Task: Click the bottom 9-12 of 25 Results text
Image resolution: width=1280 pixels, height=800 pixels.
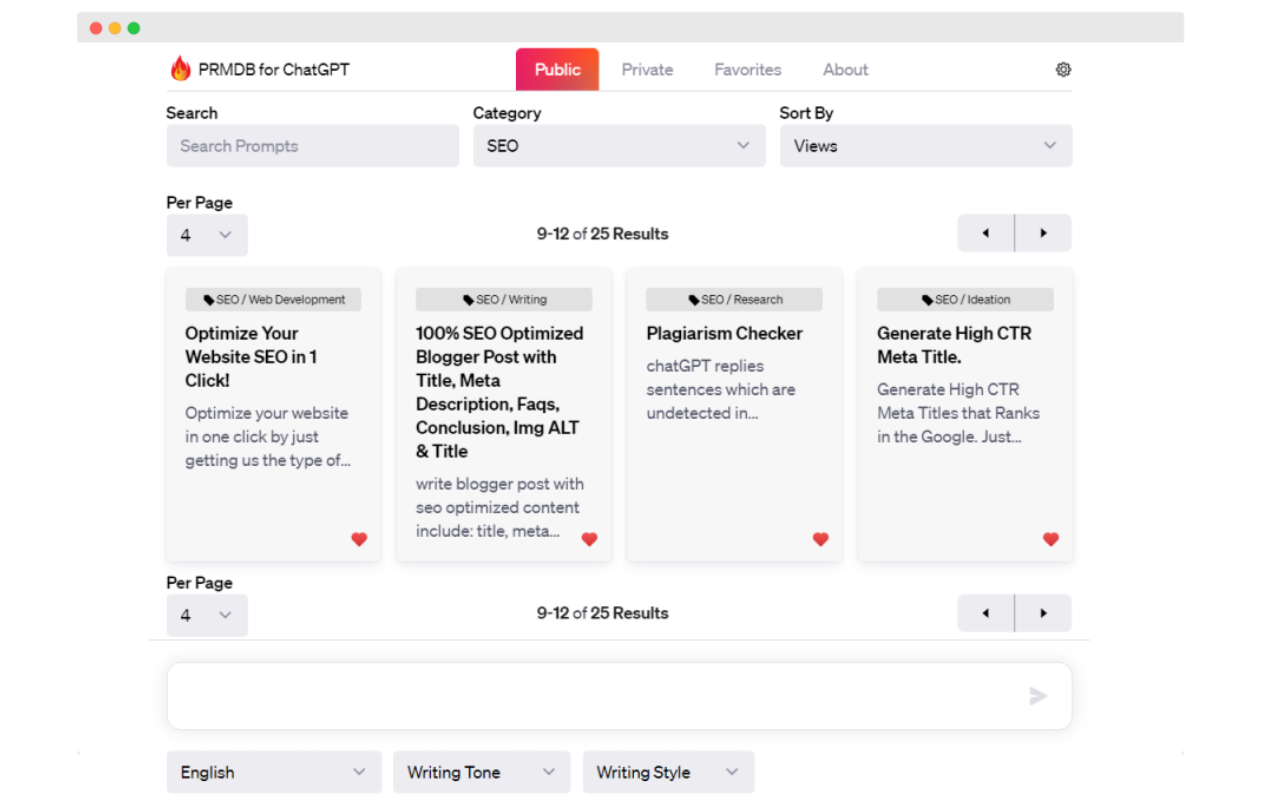Action: coord(602,613)
